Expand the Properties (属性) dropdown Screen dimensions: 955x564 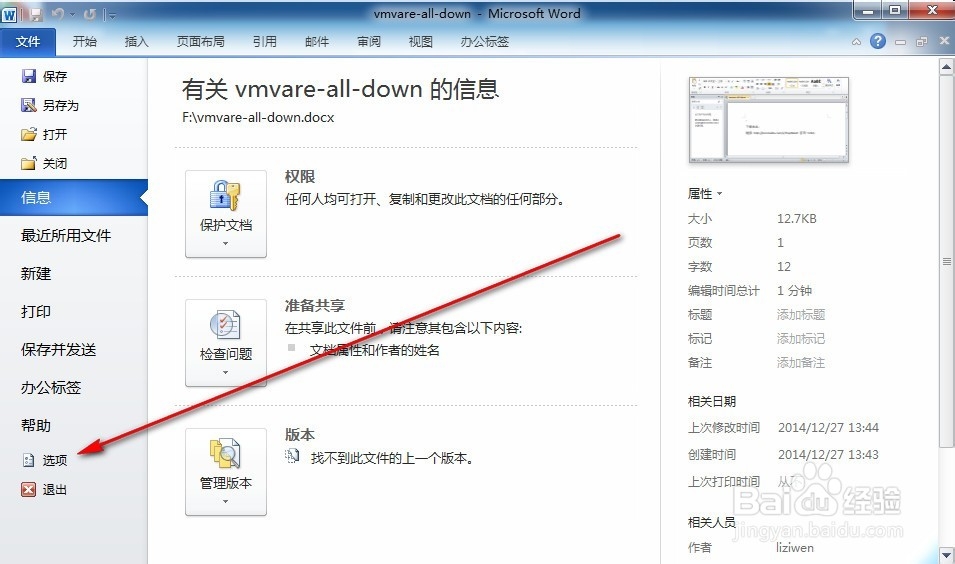[705, 194]
